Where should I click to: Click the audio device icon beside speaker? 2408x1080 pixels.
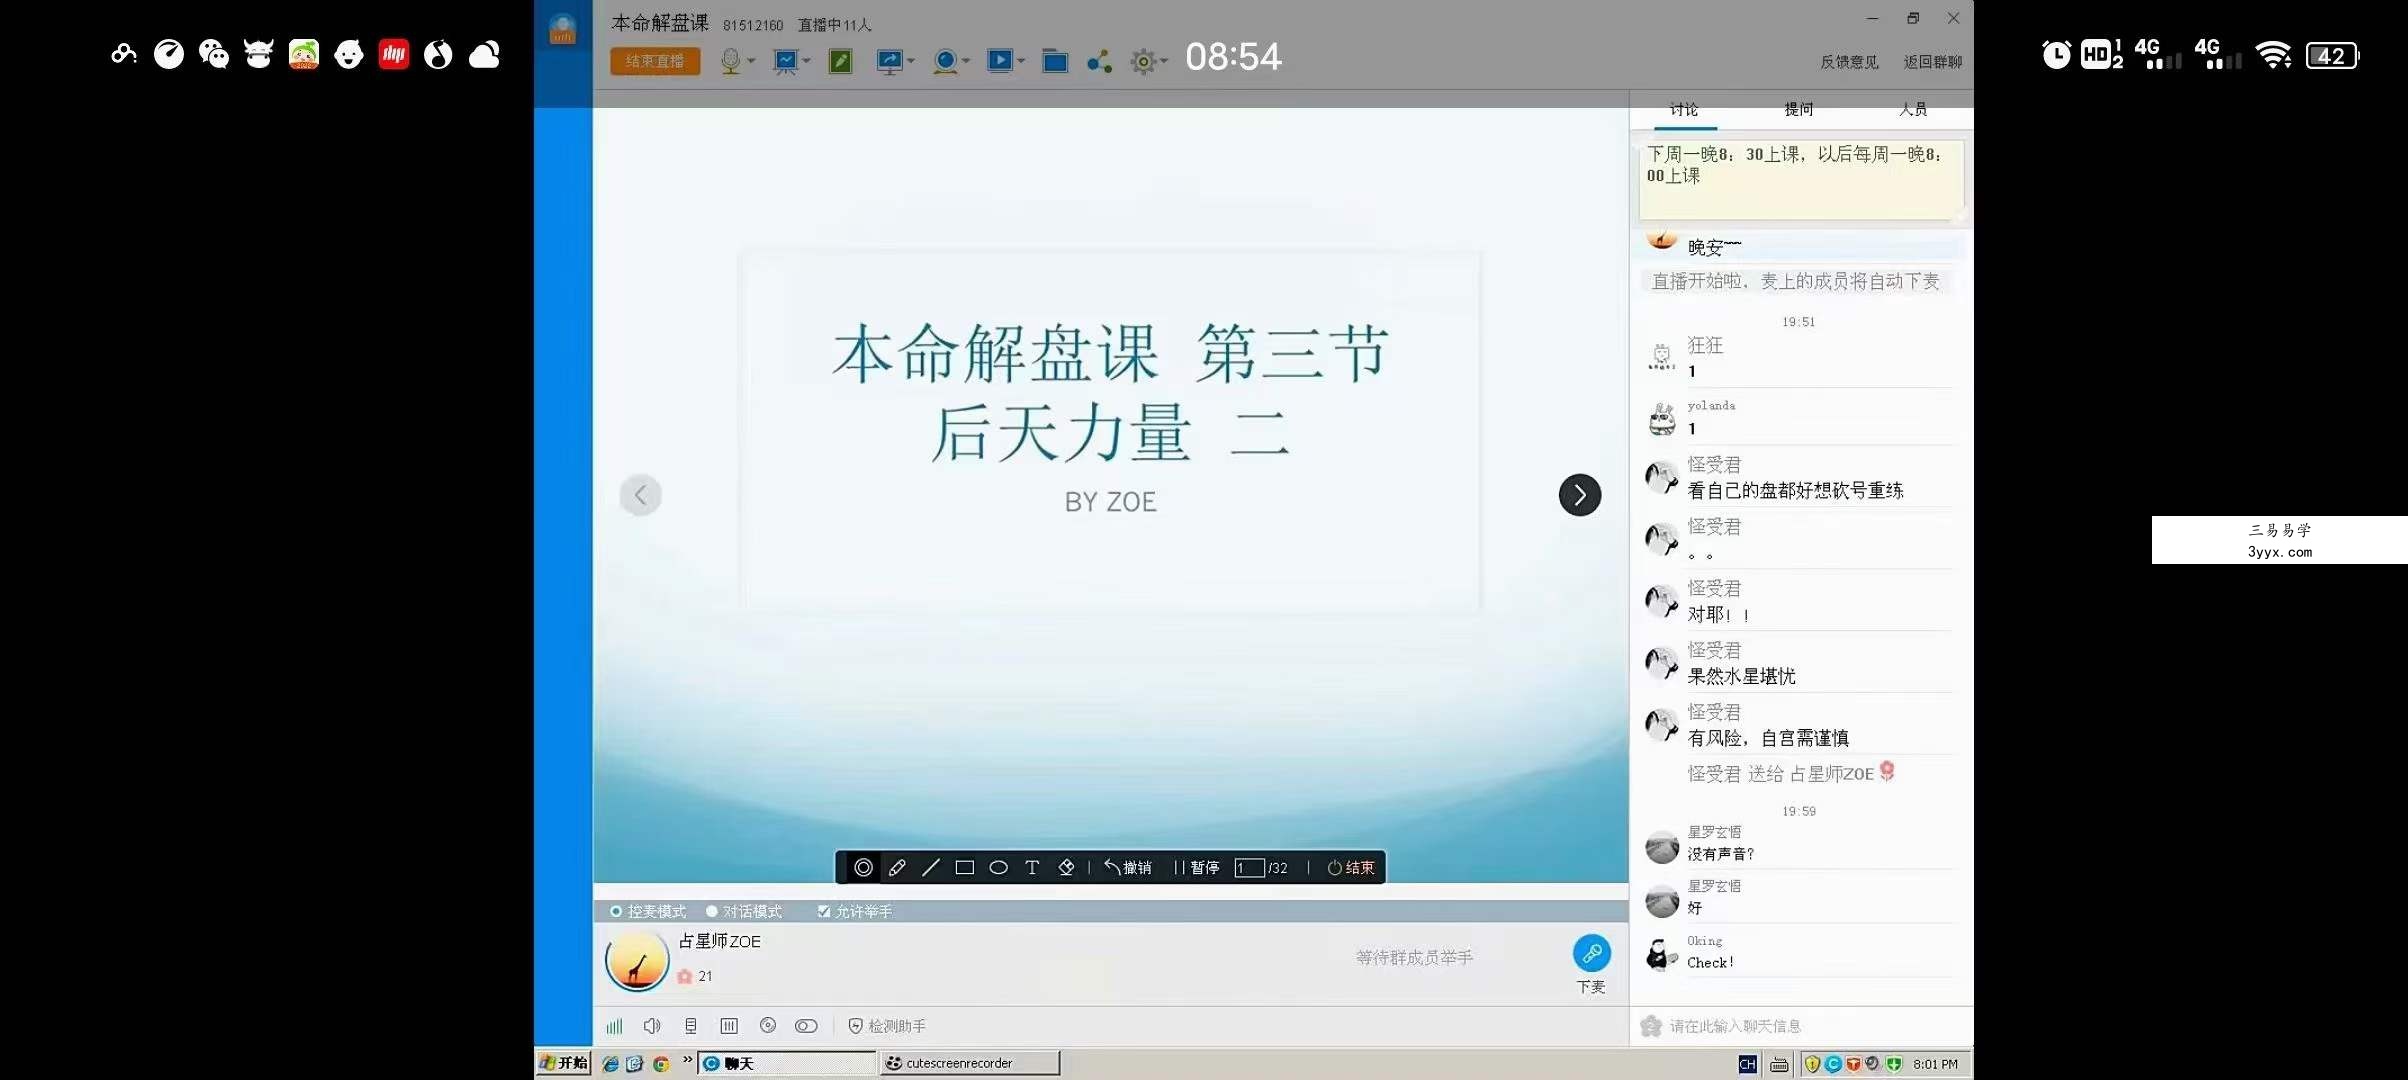click(x=691, y=1026)
